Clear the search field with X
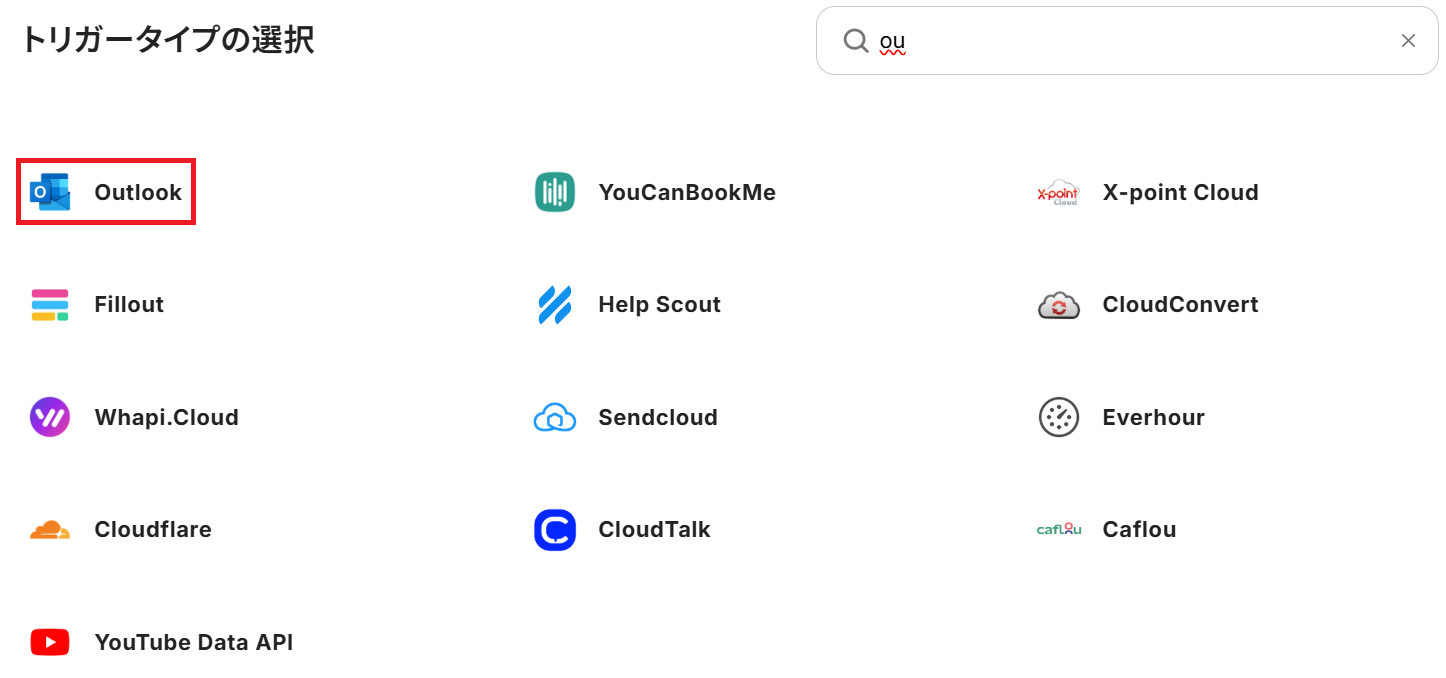Viewport: 1446px width, 678px height. click(x=1408, y=41)
